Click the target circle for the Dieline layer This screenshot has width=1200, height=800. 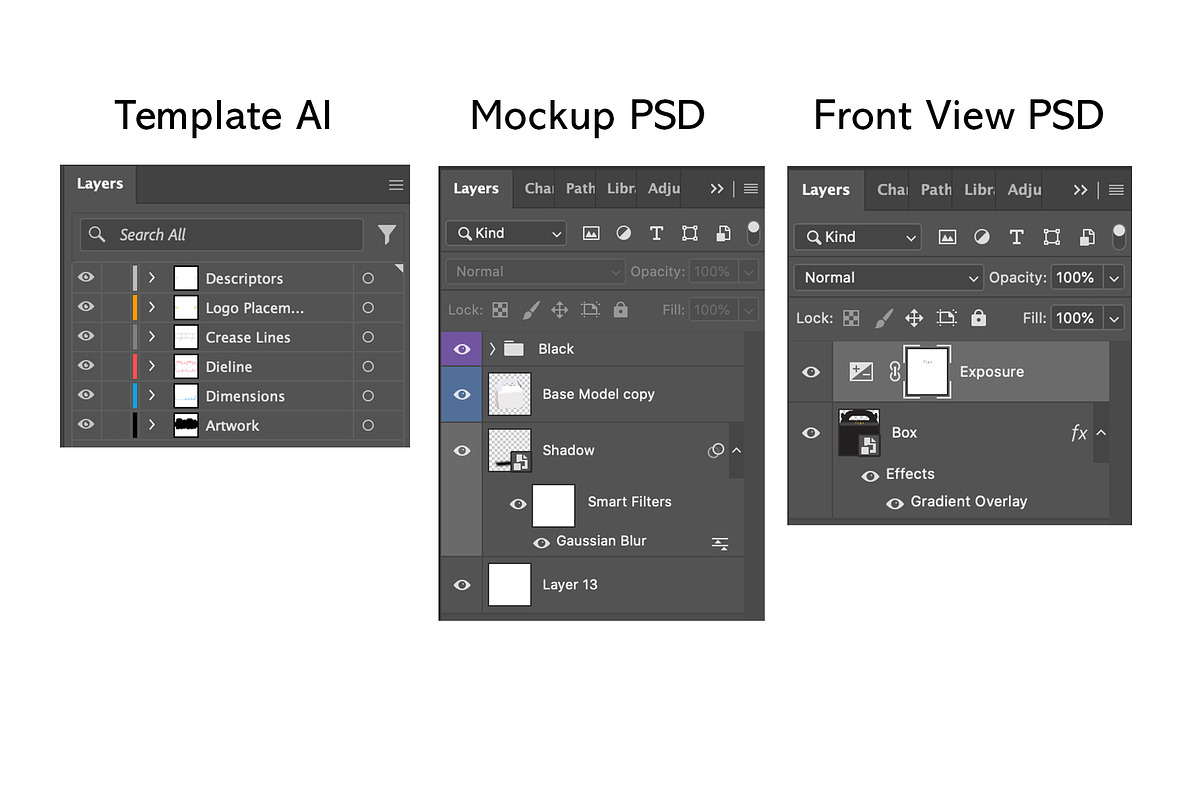[x=368, y=367]
